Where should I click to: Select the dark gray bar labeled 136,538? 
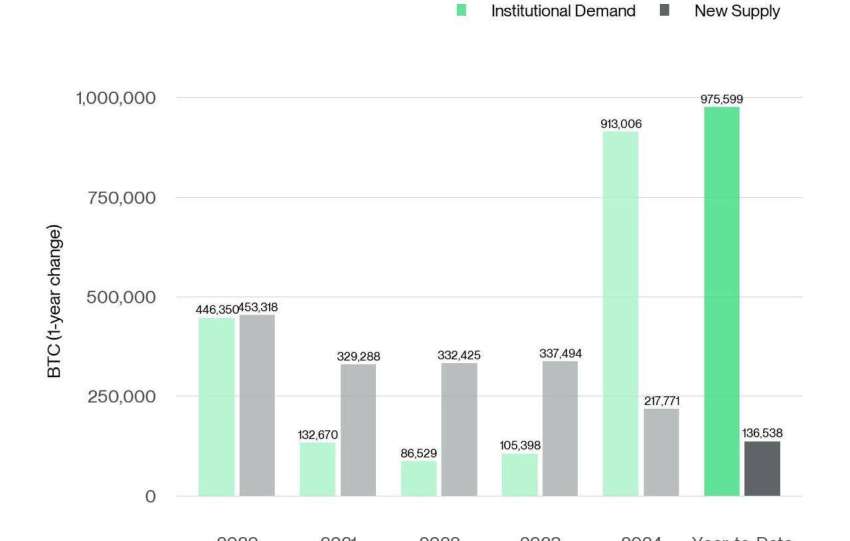pyautogui.click(x=762, y=468)
